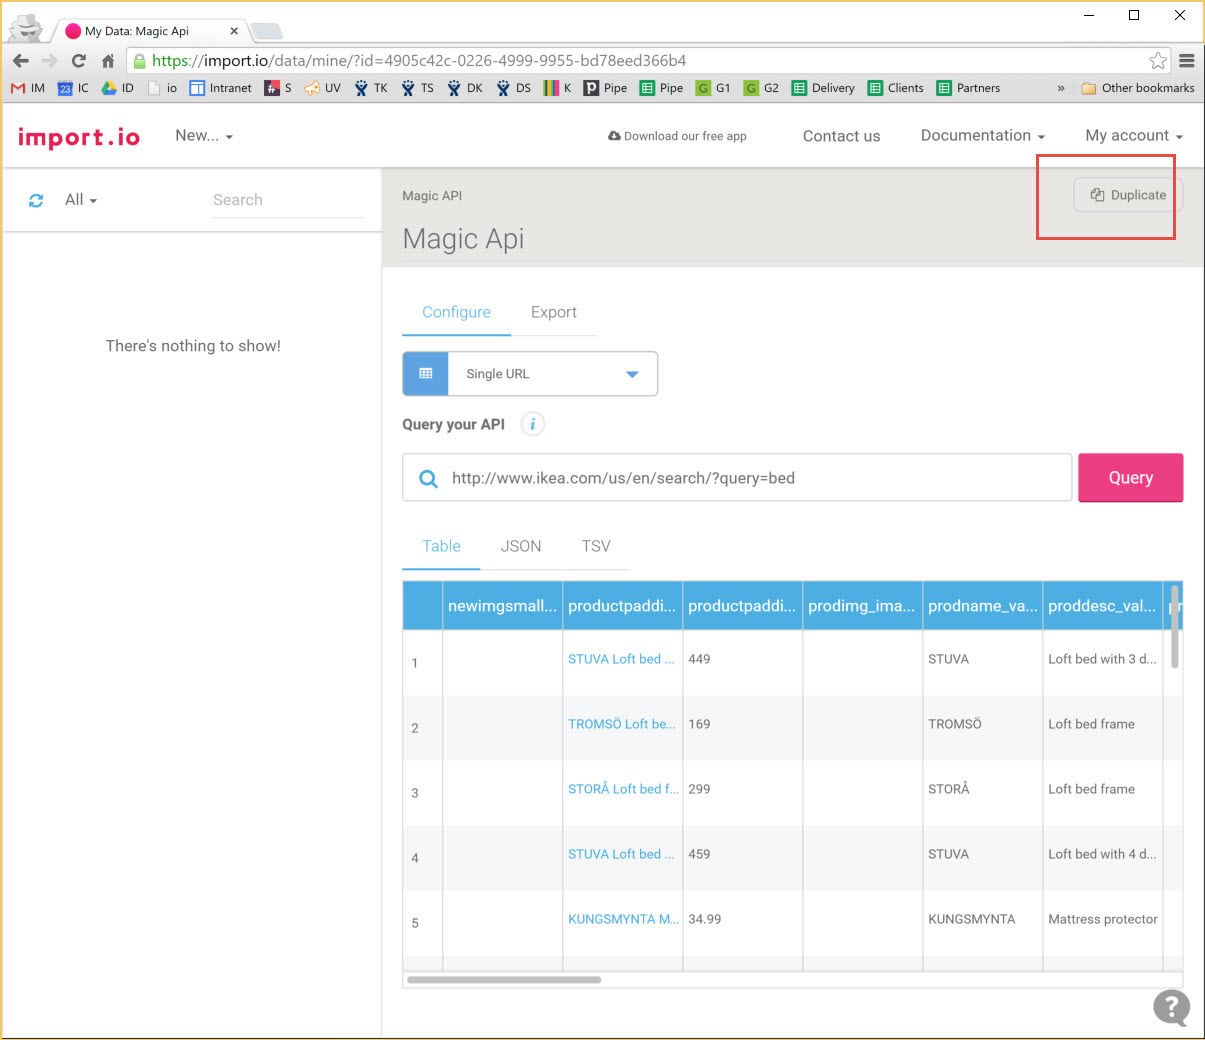Open the All filter dropdown

pos(81,200)
